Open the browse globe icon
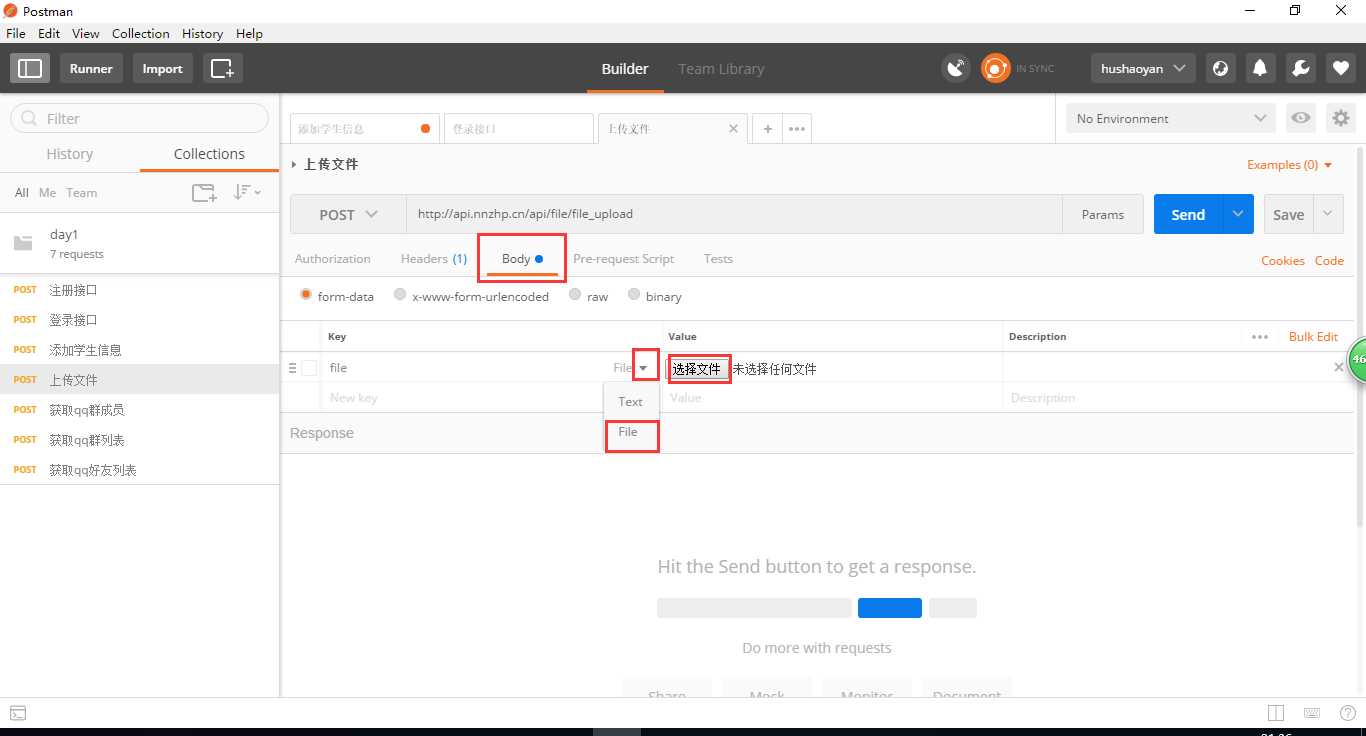The image size is (1366, 736). 1220,68
